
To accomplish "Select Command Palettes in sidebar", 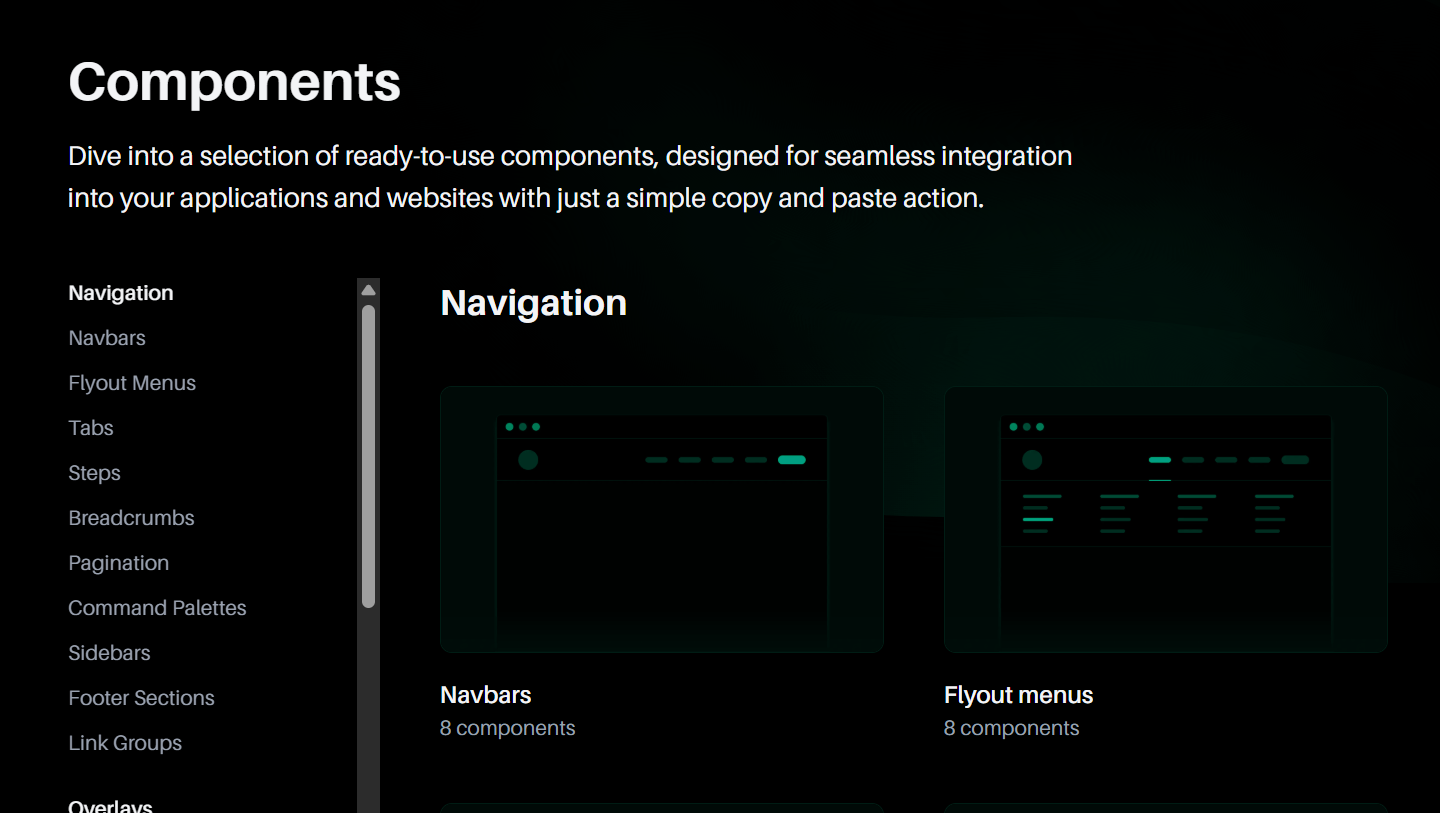I will point(157,608).
